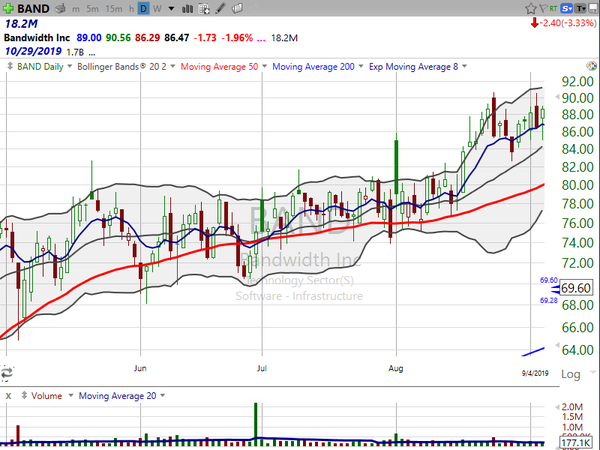Close the volume pane with x

coord(8,396)
